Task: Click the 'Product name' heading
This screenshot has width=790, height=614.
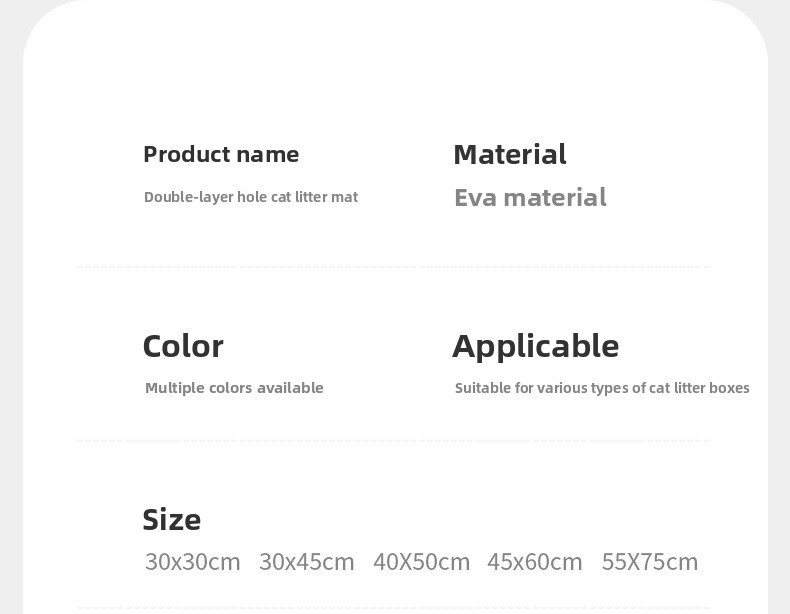Action: (x=221, y=154)
